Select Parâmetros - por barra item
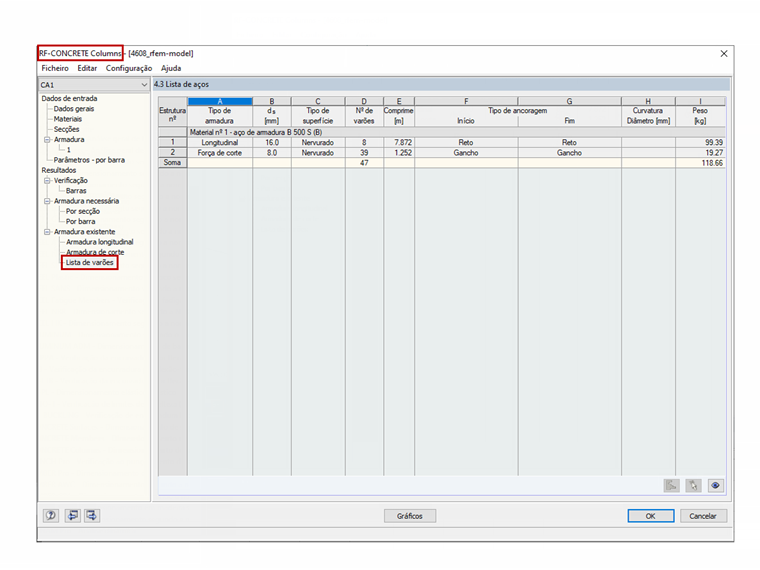Viewport: 760px width, 570px height. (x=89, y=160)
